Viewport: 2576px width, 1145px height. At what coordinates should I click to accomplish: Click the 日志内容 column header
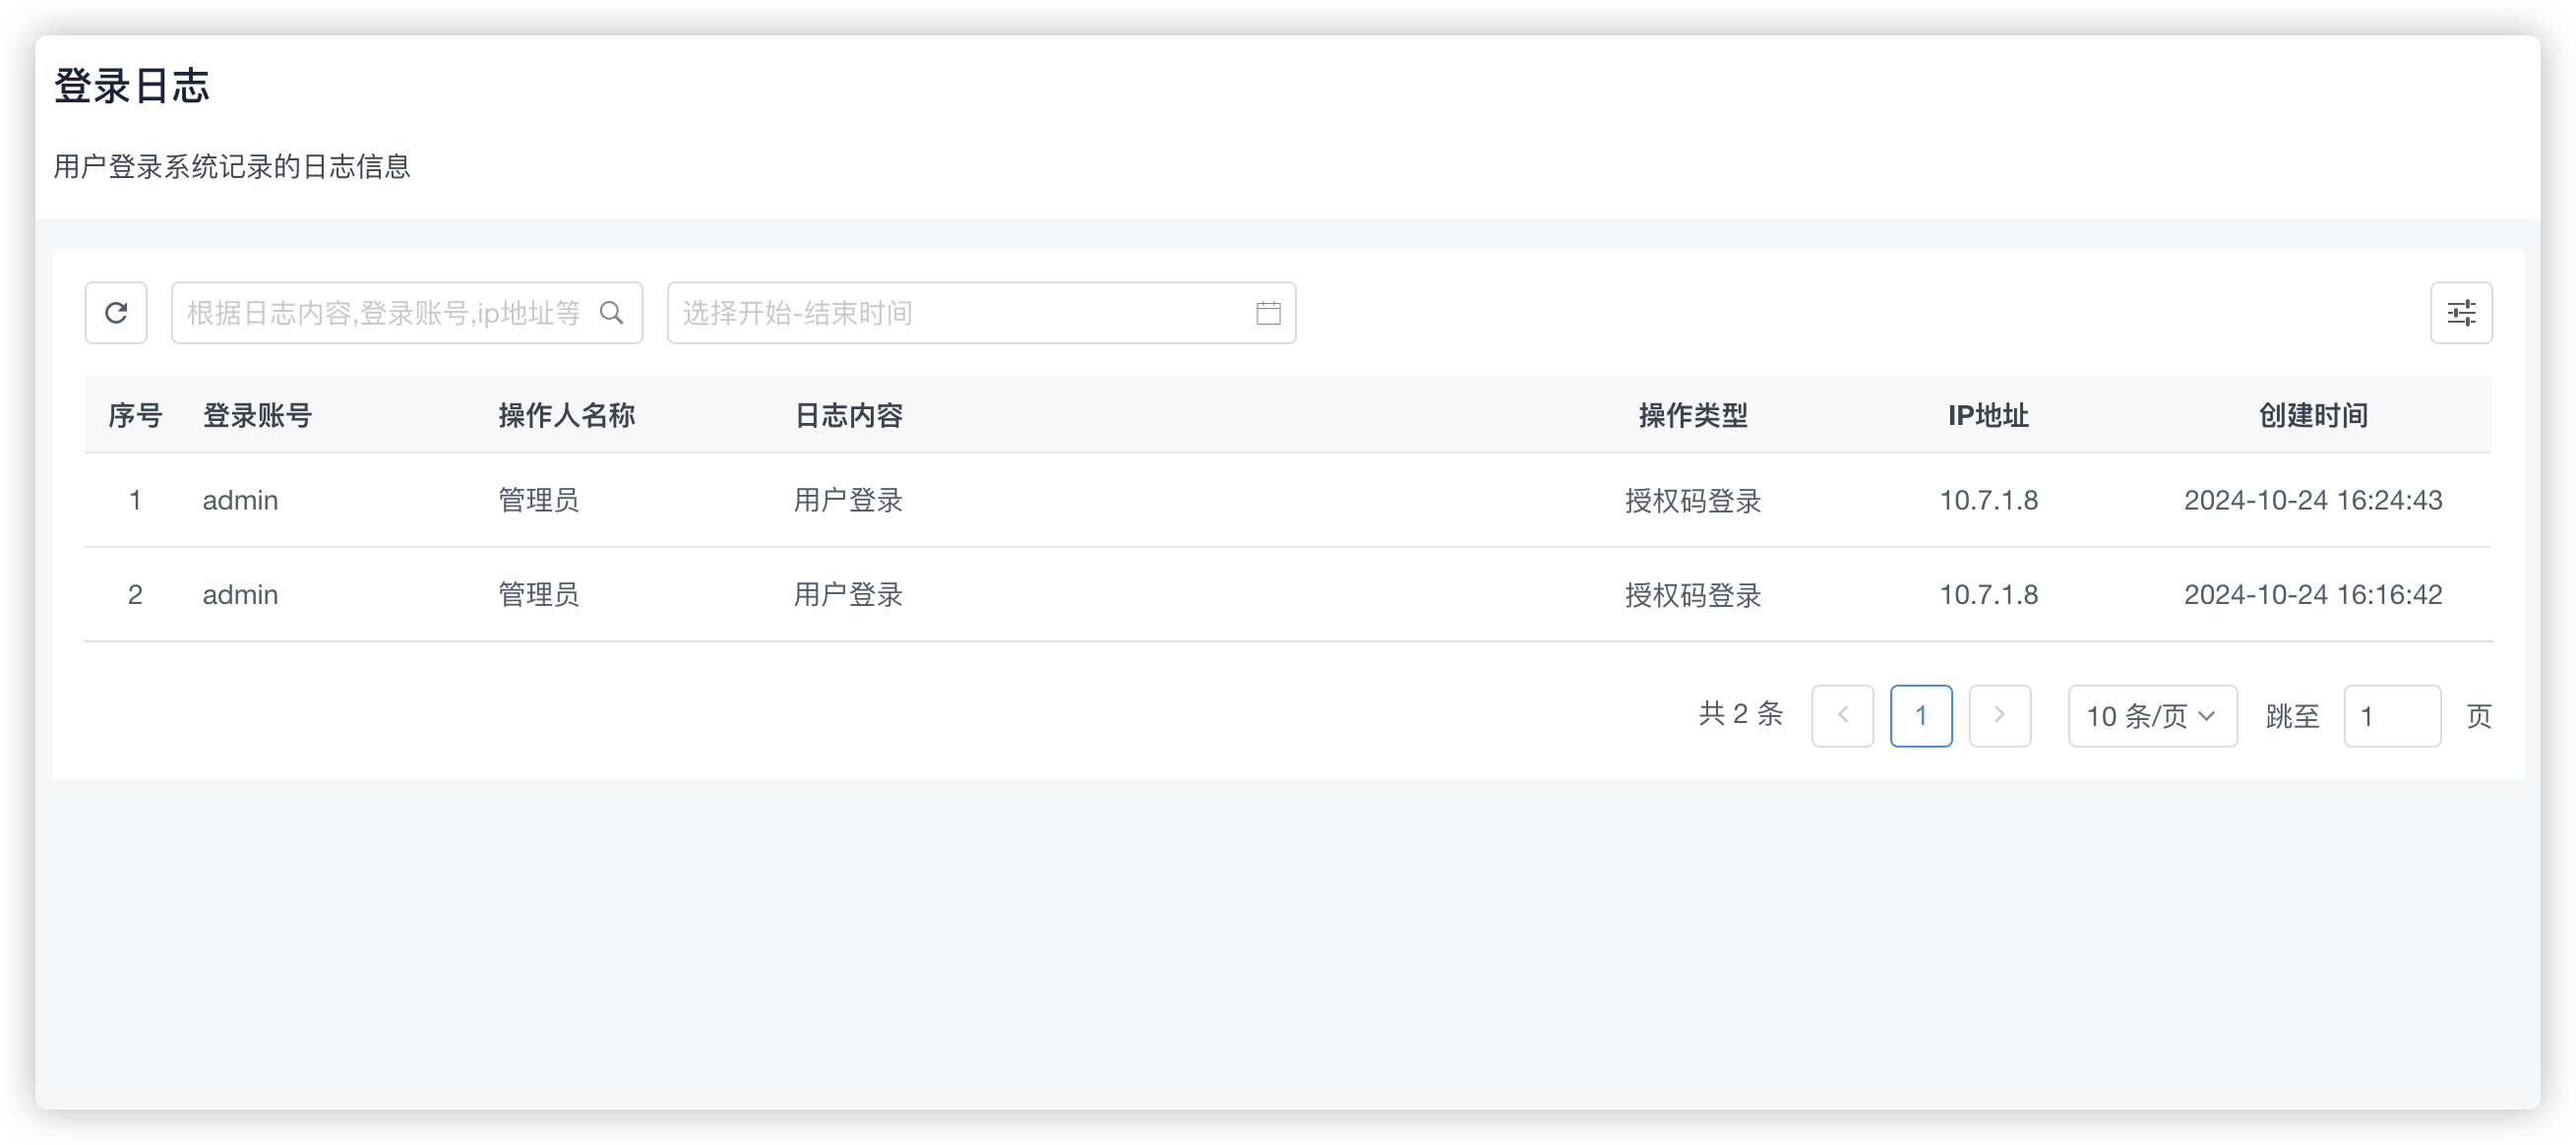[x=848, y=415]
